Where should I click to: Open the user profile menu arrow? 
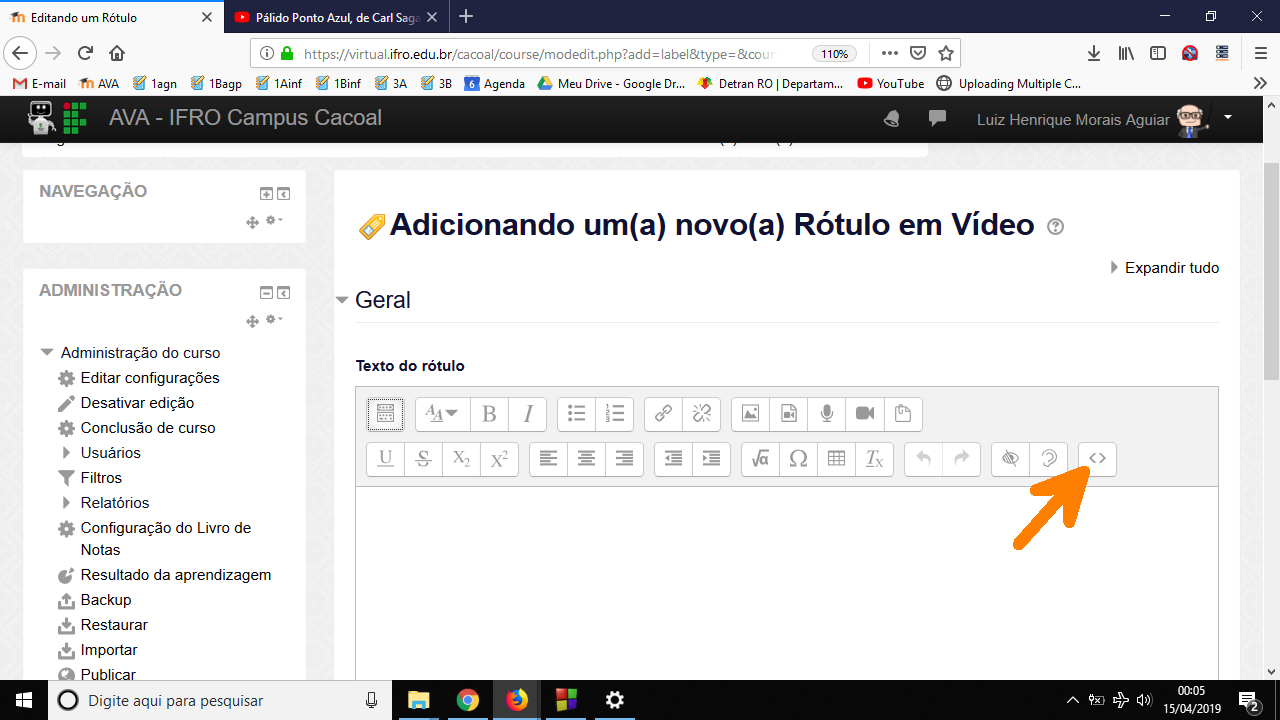coord(1228,117)
